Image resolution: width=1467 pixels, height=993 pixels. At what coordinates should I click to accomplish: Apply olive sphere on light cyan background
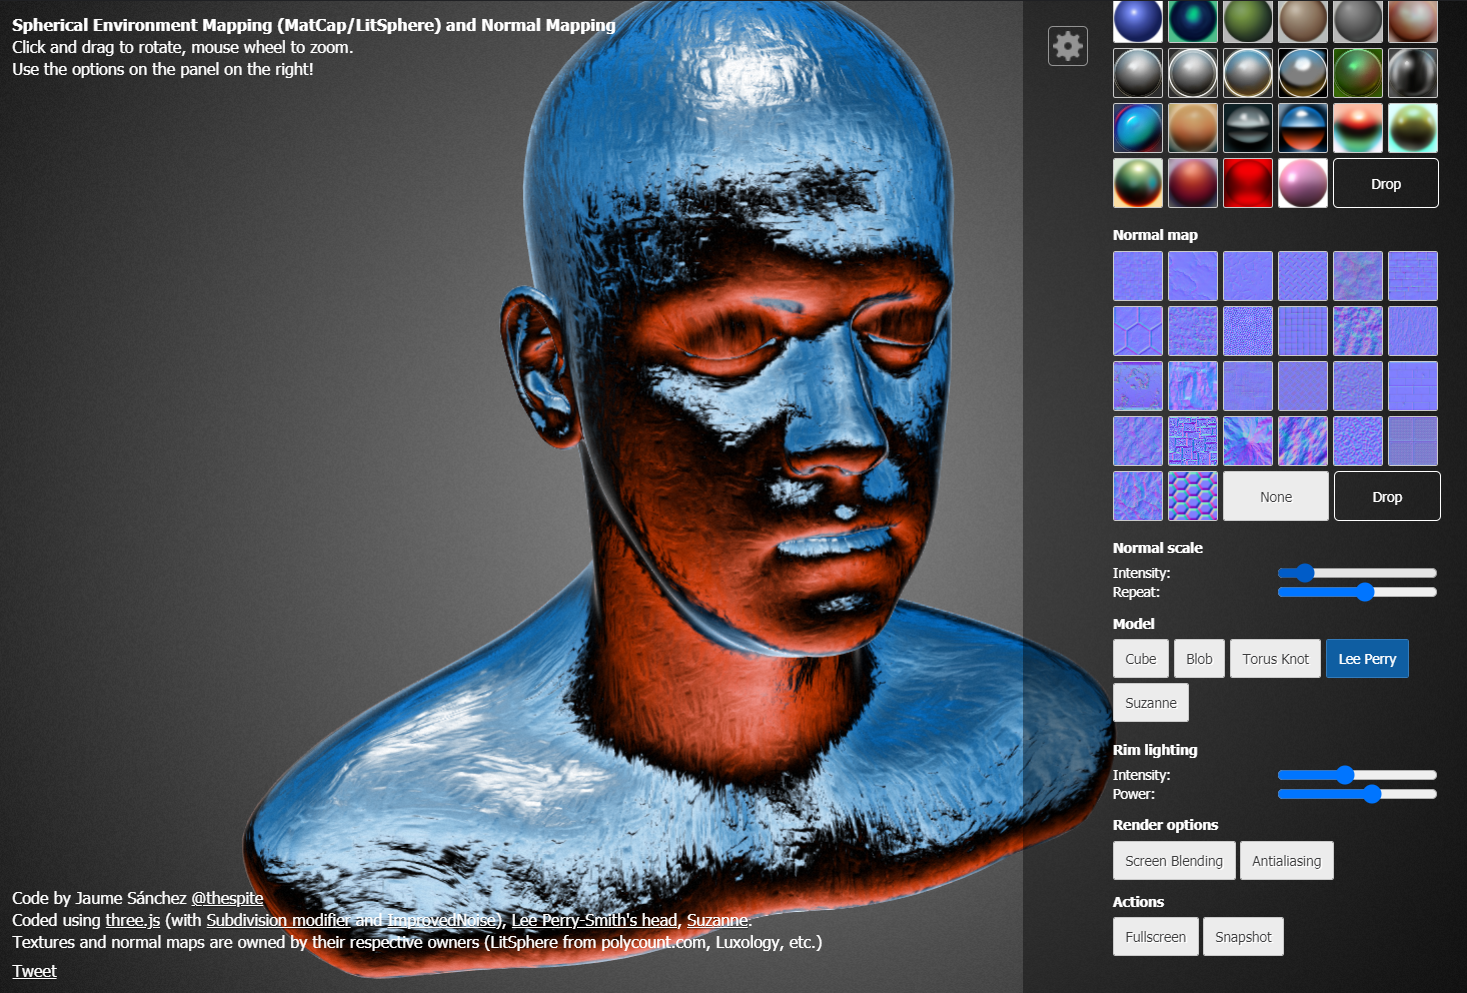[1413, 128]
